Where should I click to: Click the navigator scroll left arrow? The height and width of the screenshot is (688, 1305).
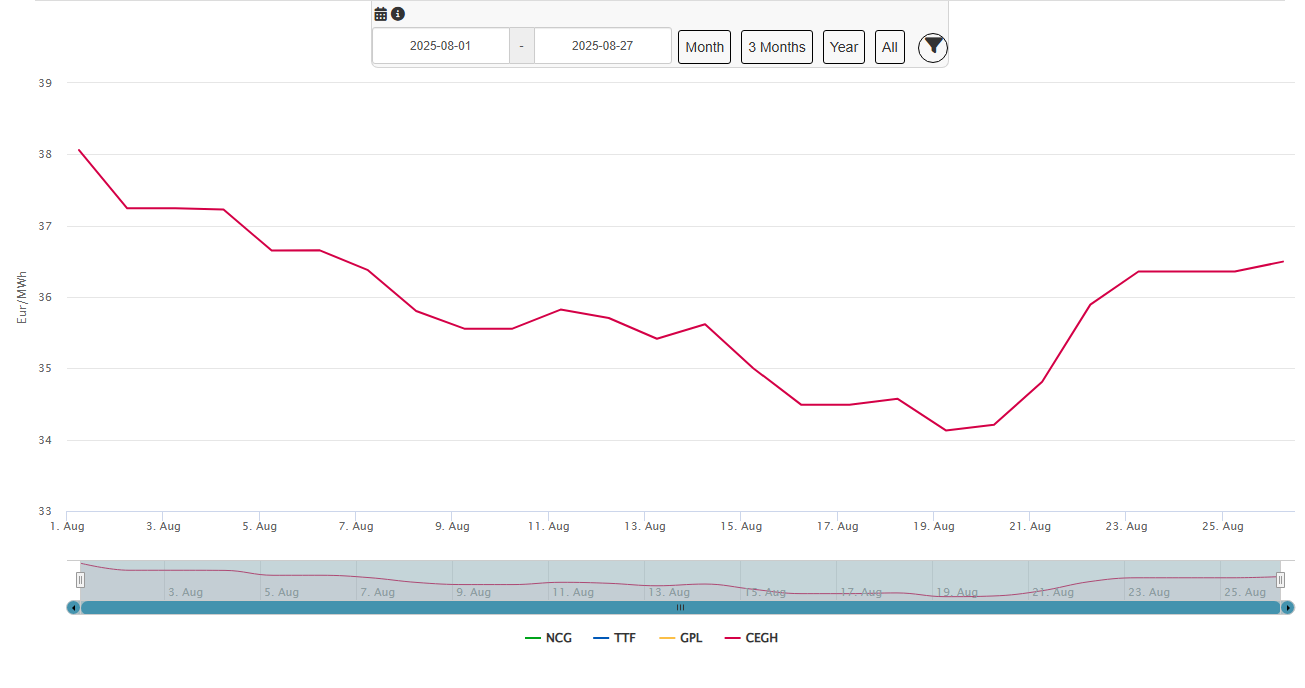pyautogui.click(x=73, y=607)
